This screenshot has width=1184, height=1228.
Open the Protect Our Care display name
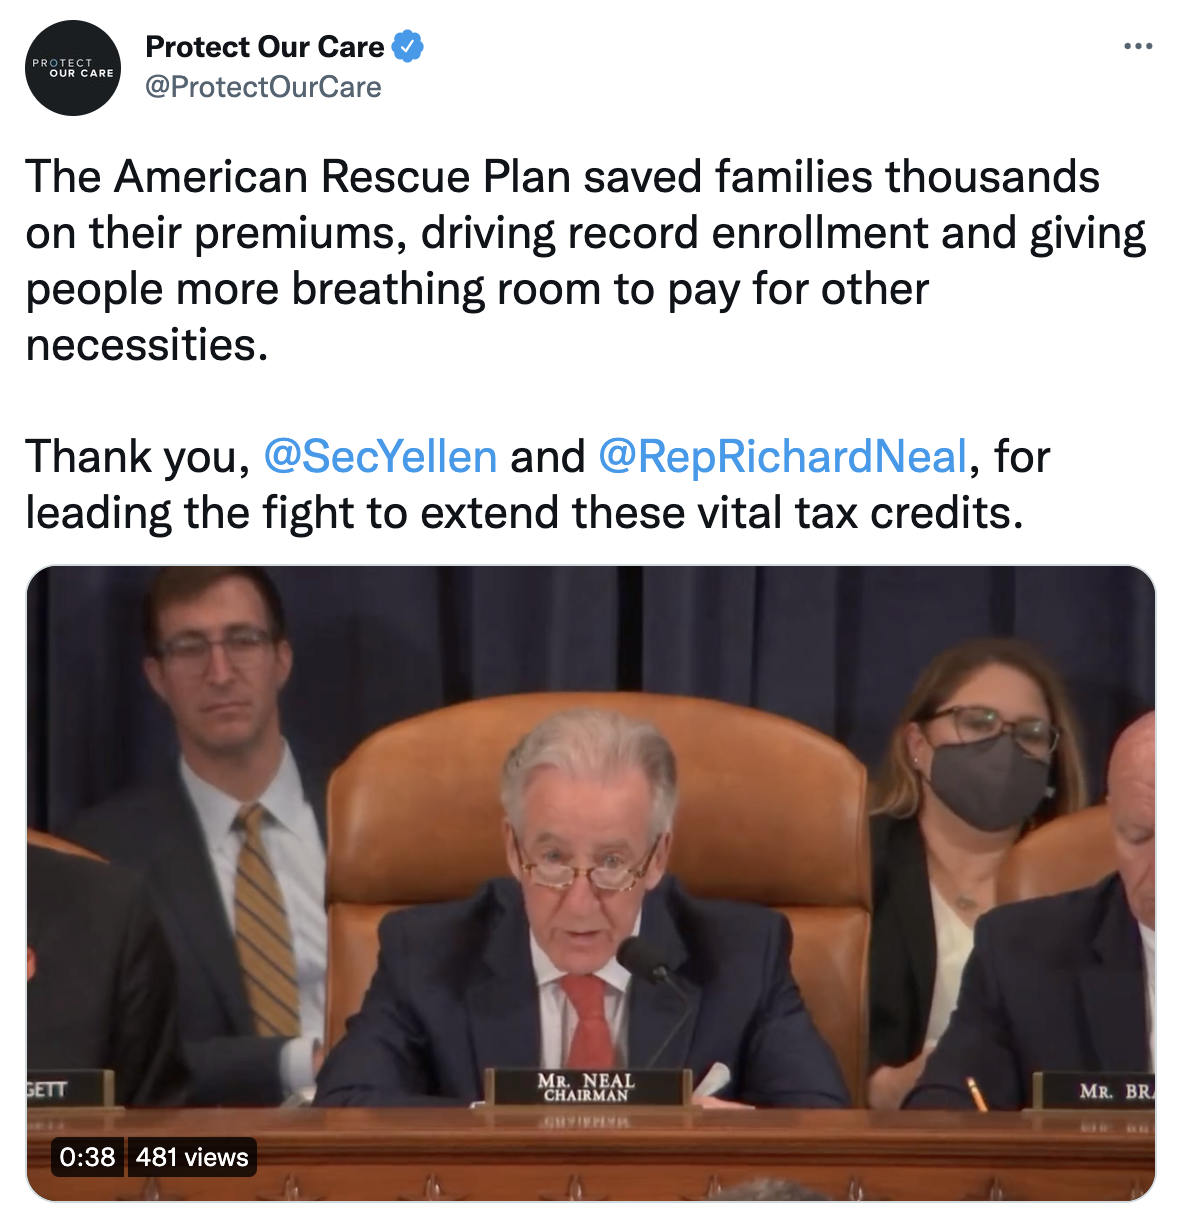click(265, 47)
